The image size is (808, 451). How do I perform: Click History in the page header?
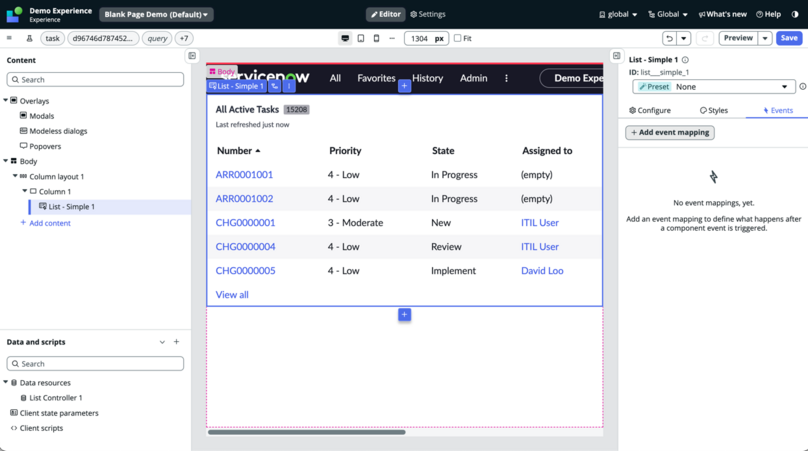(x=427, y=78)
